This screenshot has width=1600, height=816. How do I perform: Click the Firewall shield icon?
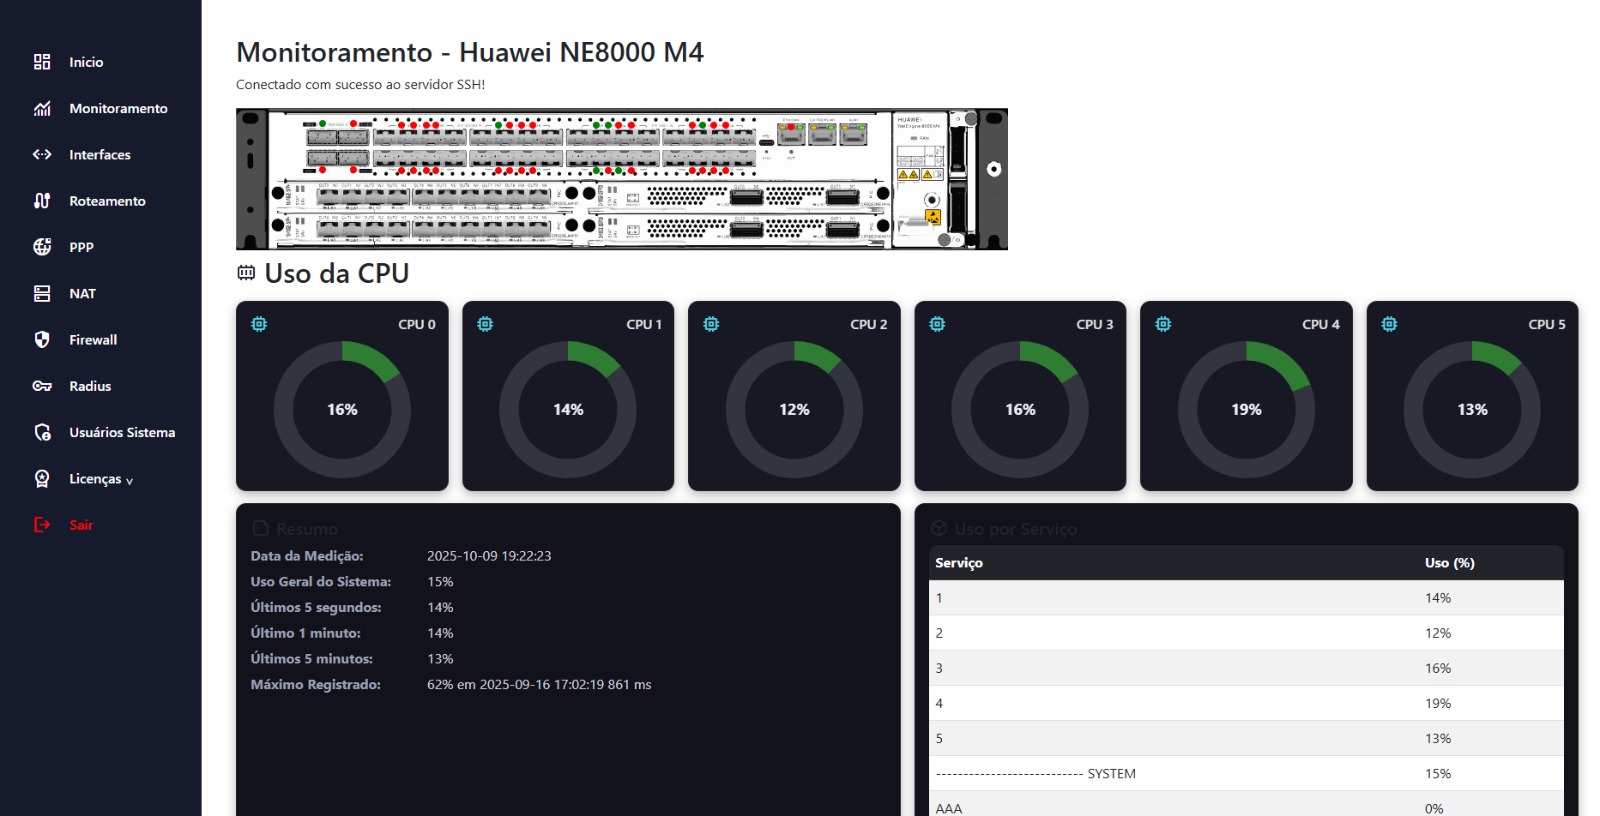click(42, 340)
